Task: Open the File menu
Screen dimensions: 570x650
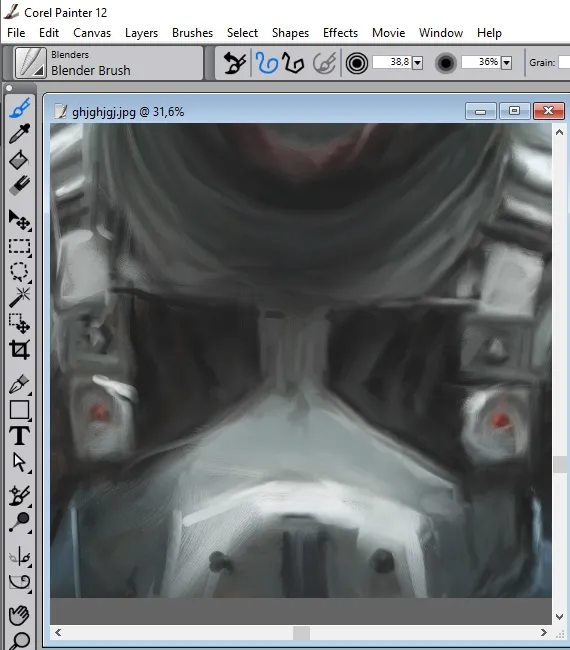Action: tap(16, 33)
